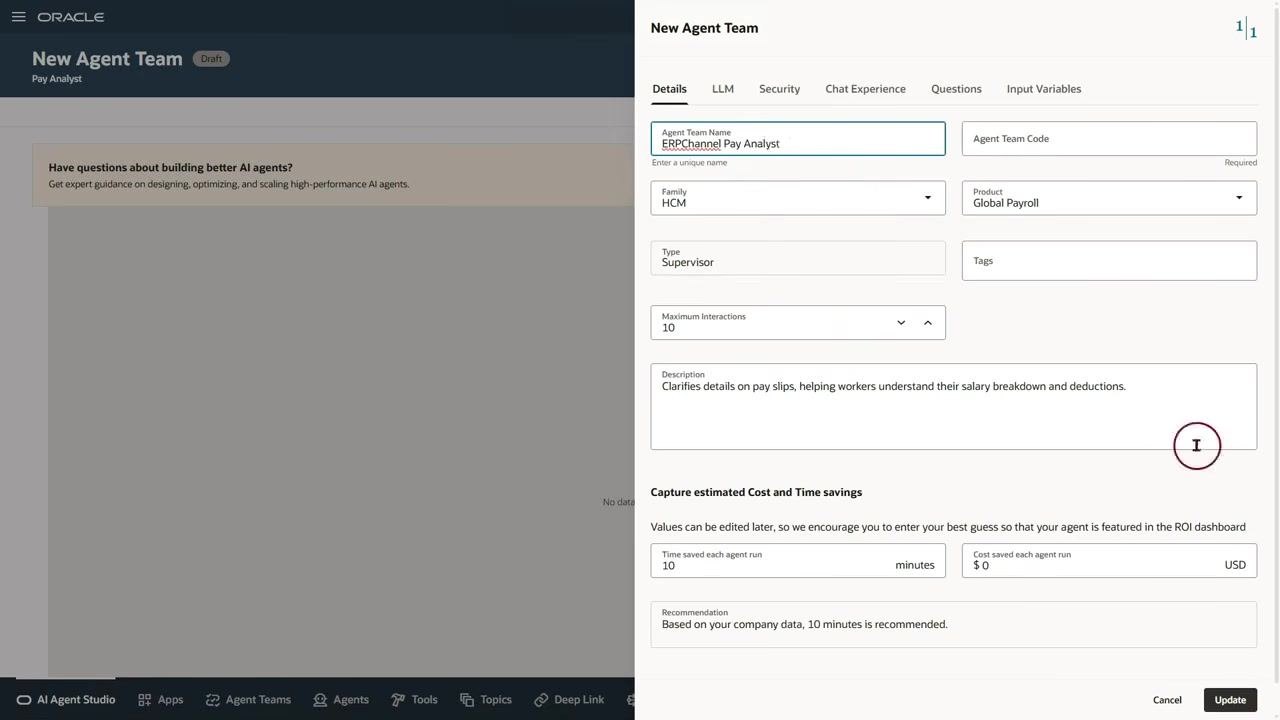This screenshot has width=1280, height=720.
Task: Open the Security tab
Action: tap(779, 89)
